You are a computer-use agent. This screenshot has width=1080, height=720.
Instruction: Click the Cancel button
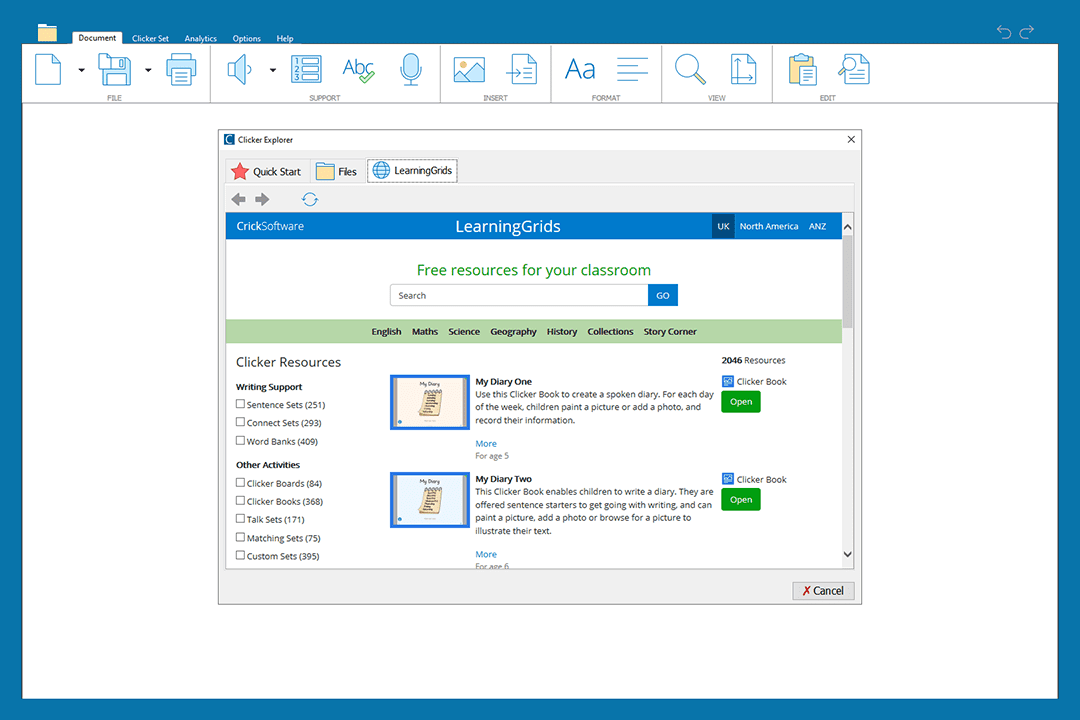[x=823, y=590]
